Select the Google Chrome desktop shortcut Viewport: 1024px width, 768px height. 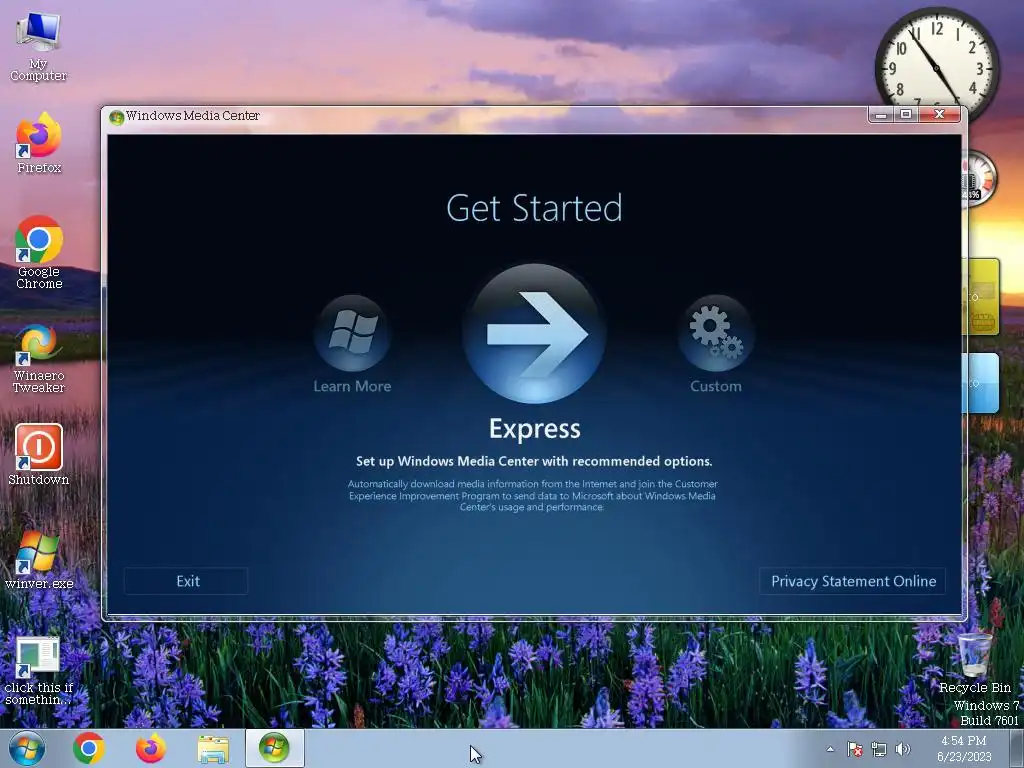tap(39, 252)
